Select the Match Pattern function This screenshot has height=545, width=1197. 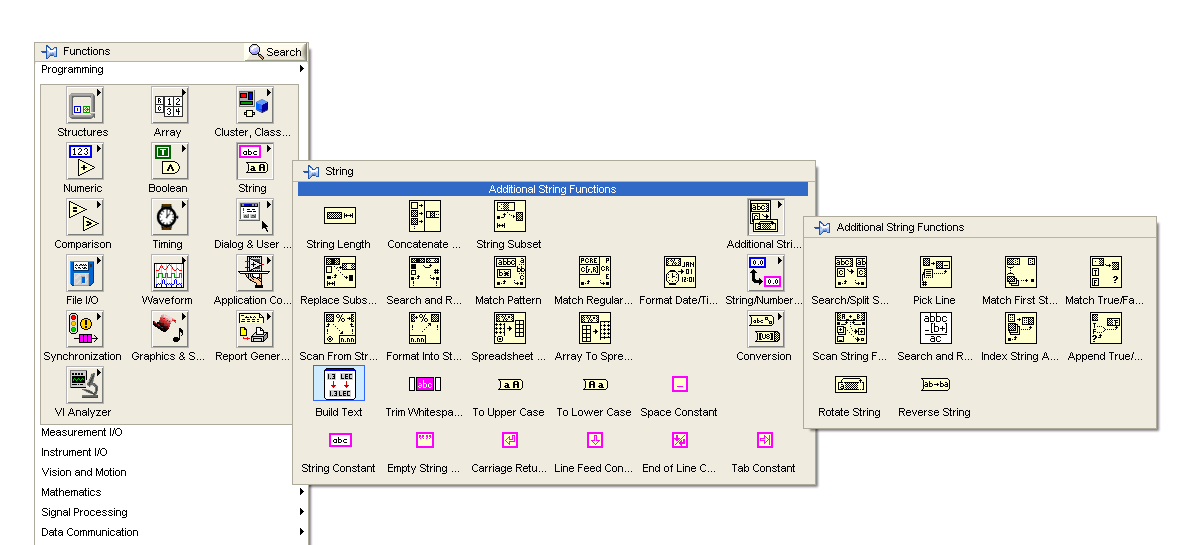coord(509,272)
